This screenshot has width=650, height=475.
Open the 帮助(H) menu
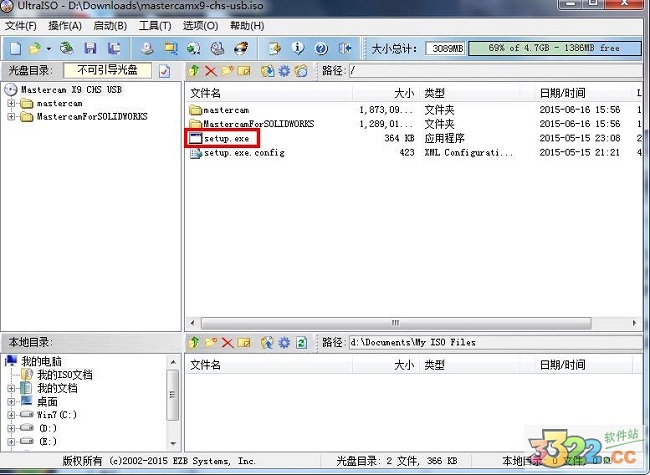[247, 26]
